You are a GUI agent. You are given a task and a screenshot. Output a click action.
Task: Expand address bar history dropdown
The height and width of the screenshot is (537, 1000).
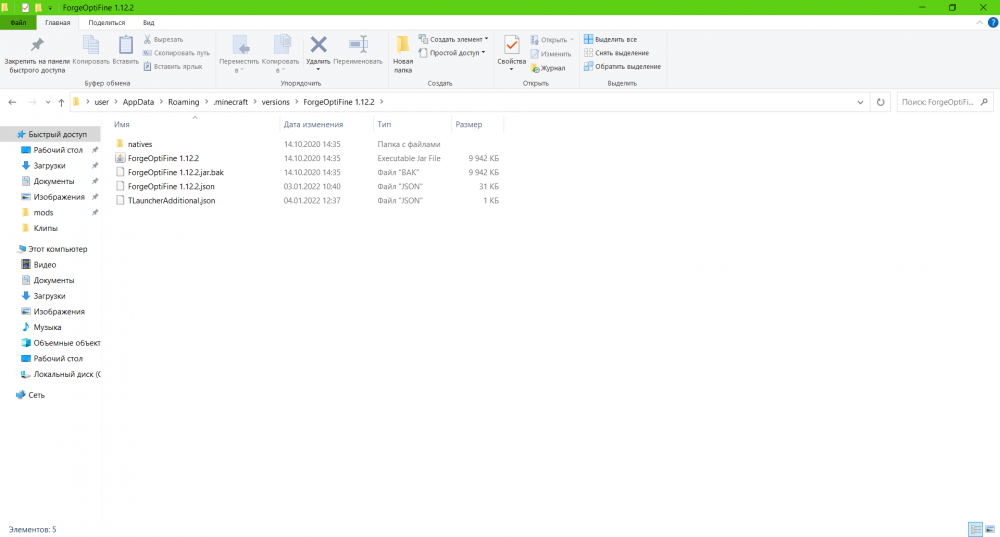click(x=860, y=102)
